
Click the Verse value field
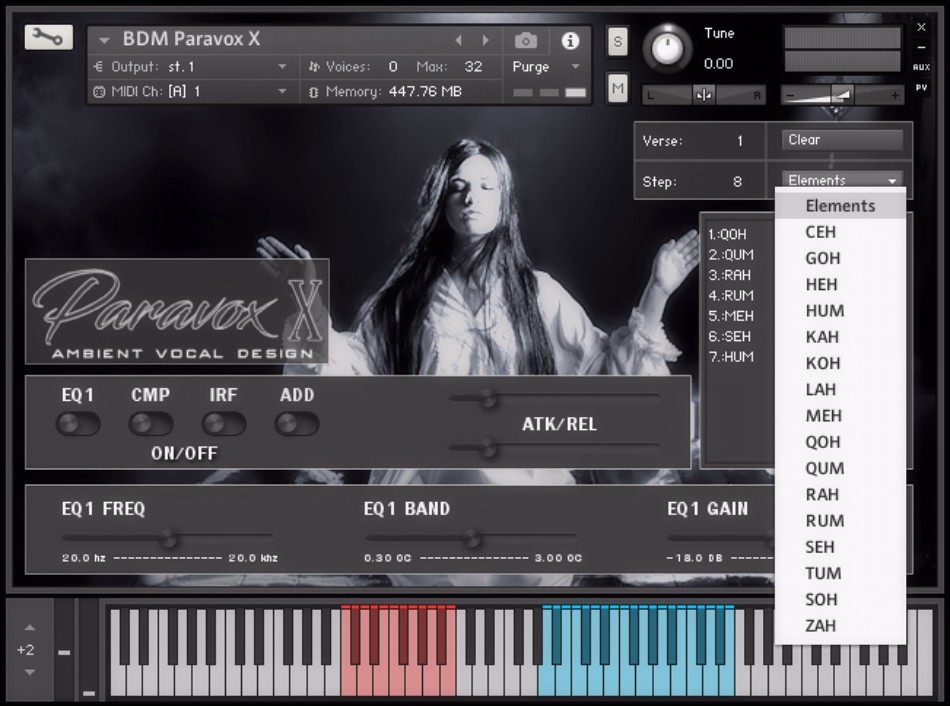(x=740, y=141)
